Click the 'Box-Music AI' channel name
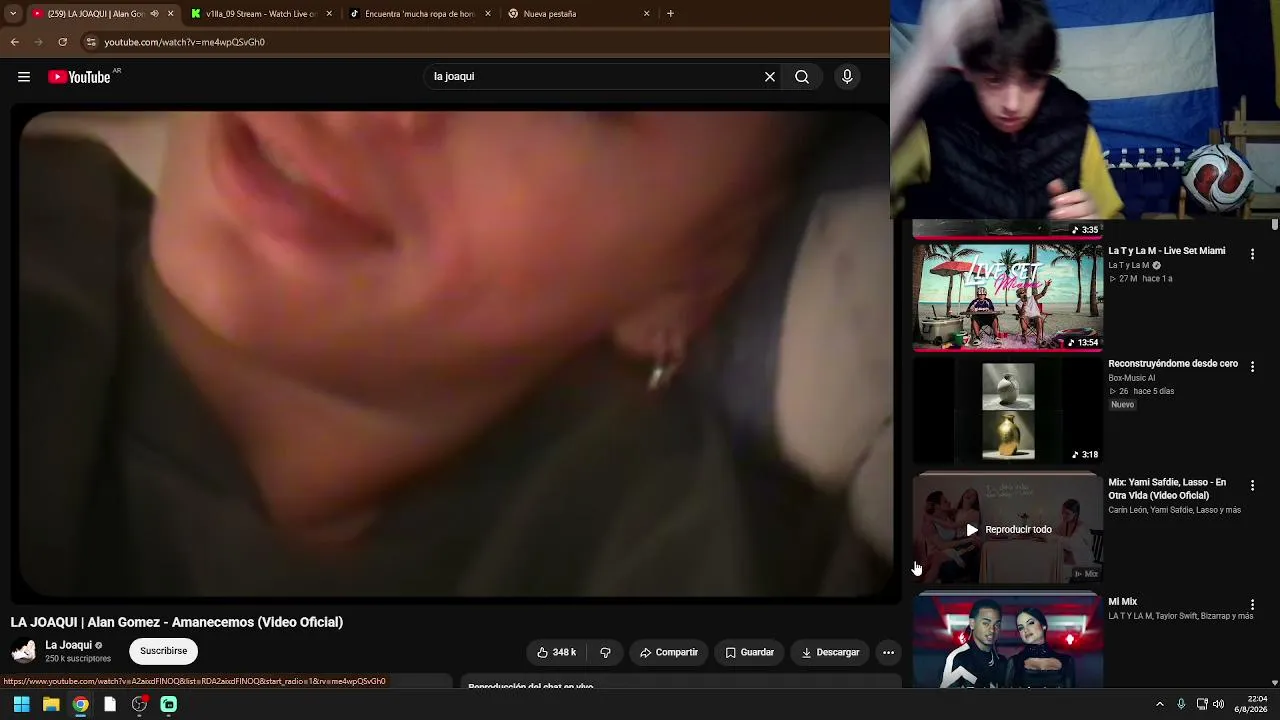 coord(1131,378)
